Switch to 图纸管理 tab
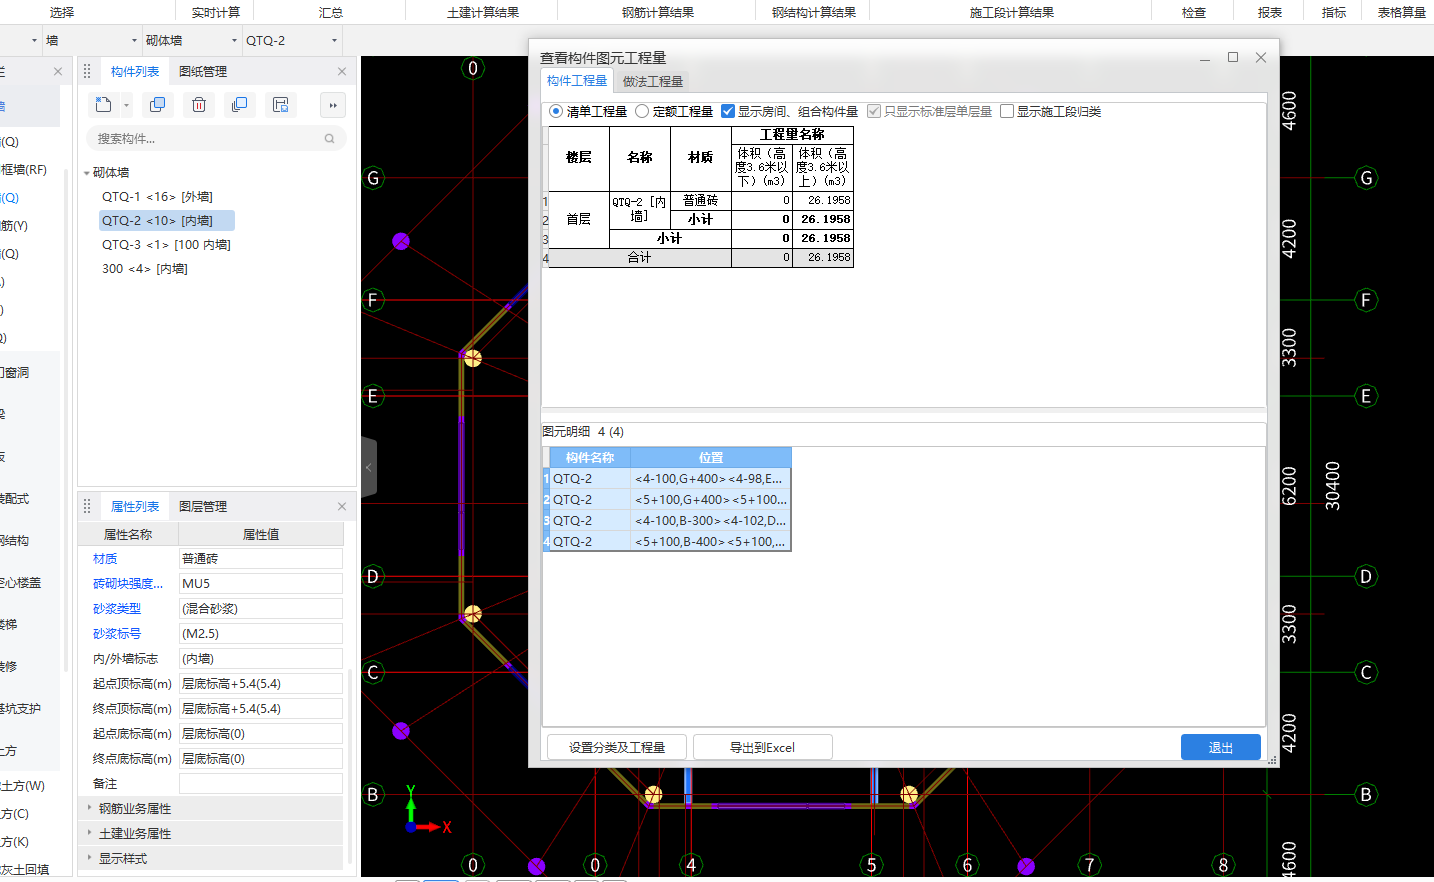Screen dimensions: 1434x882 tap(203, 71)
